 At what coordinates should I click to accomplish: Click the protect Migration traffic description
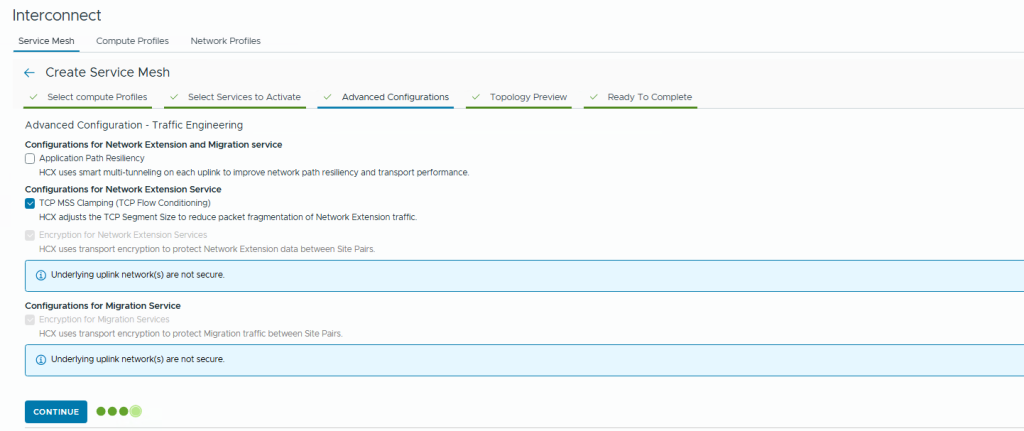coord(191,334)
